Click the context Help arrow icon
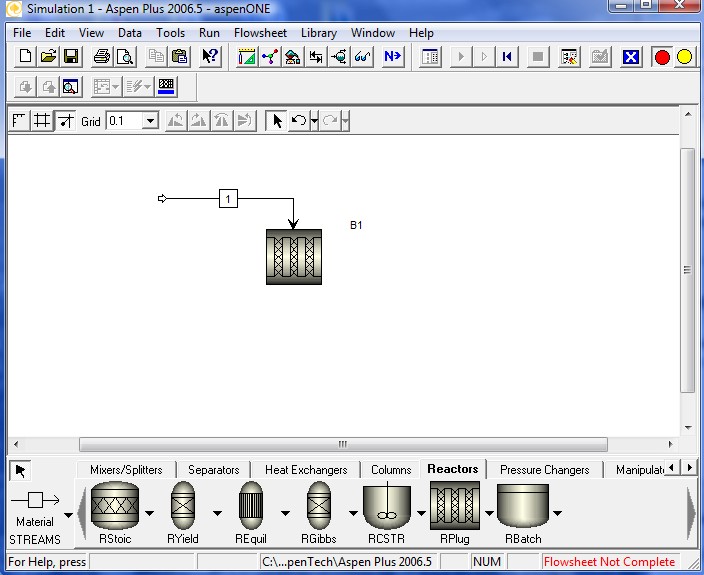 [x=210, y=57]
